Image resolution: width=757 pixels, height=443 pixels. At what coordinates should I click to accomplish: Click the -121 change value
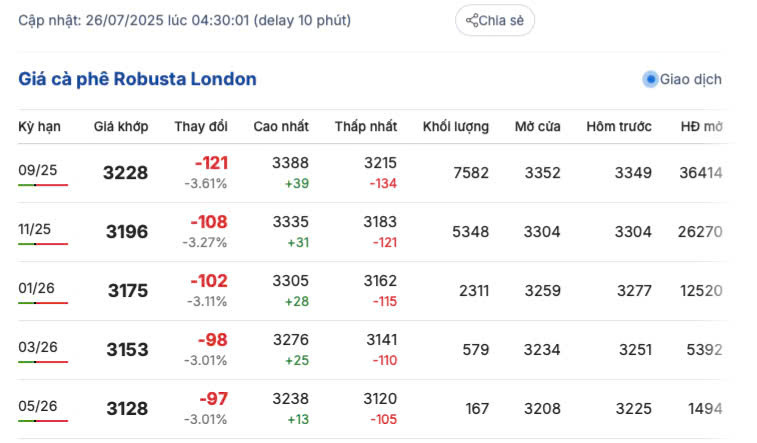point(211,163)
